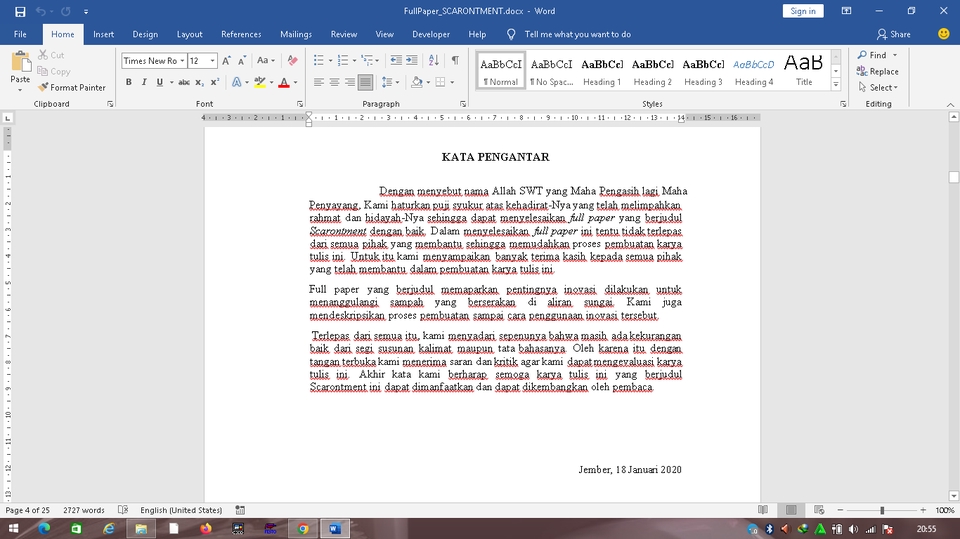Open the Find tool
Viewport: 960px width, 539px height.
point(873,55)
